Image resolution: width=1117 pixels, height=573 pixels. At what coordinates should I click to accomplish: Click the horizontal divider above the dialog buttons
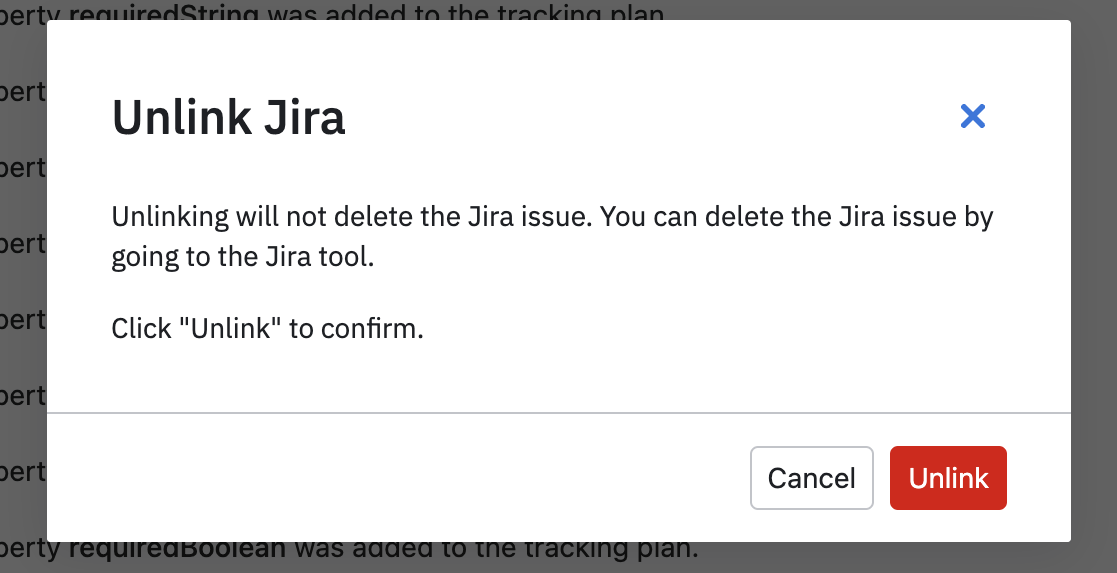tap(558, 413)
